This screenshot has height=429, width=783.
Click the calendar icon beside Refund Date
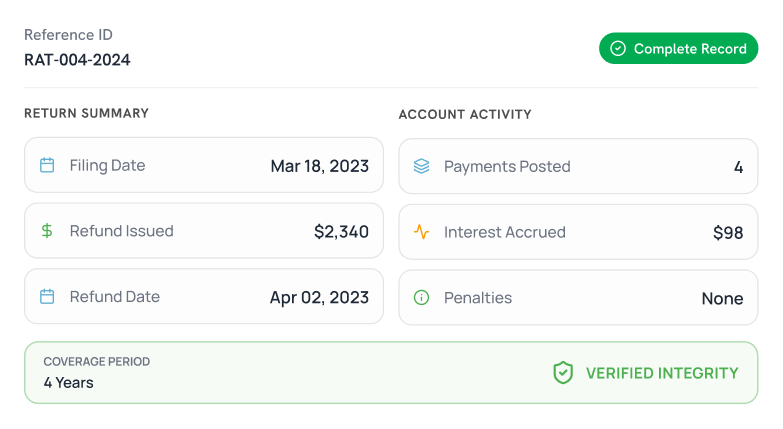[47, 297]
